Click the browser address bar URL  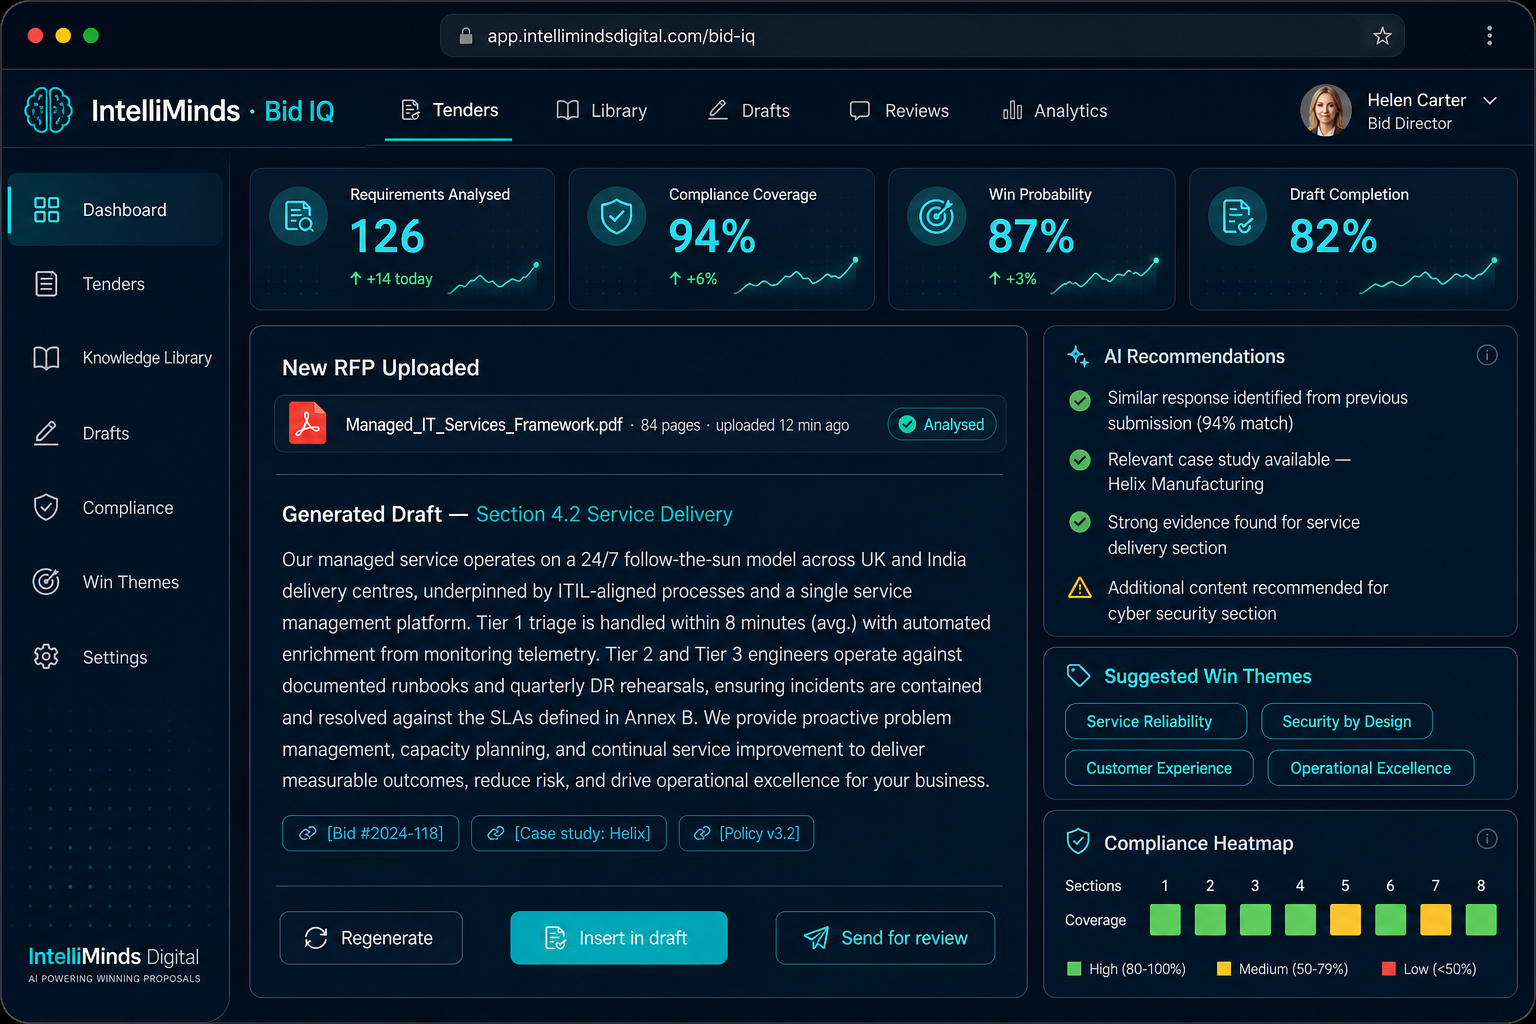click(621, 36)
